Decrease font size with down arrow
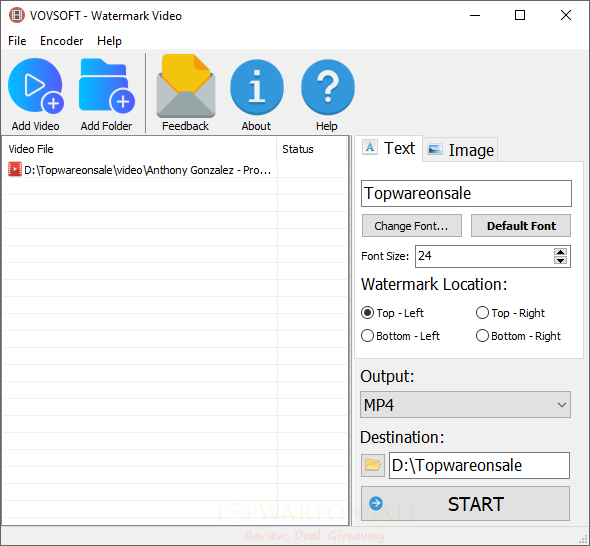Image resolution: width=590 pixels, height=546 pixels. click(560, 260)
